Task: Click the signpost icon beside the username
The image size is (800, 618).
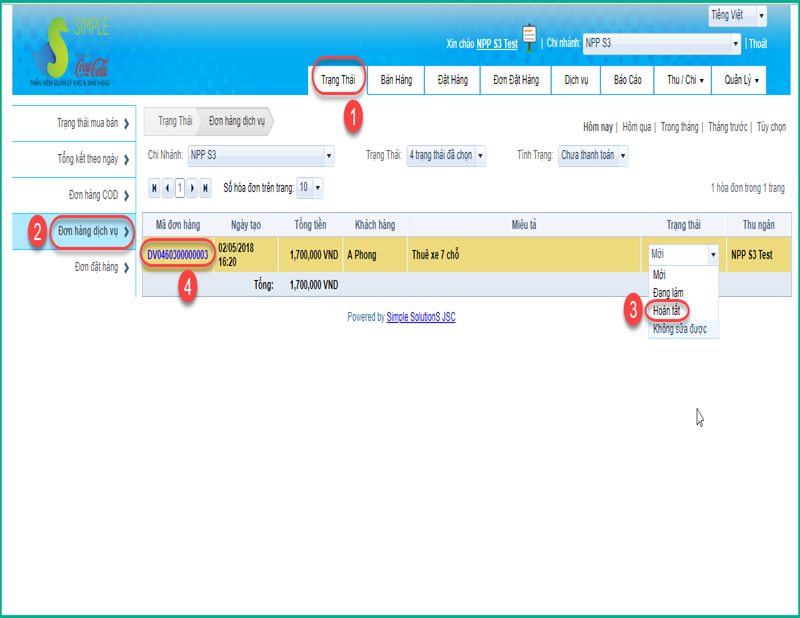Action: 530,39
